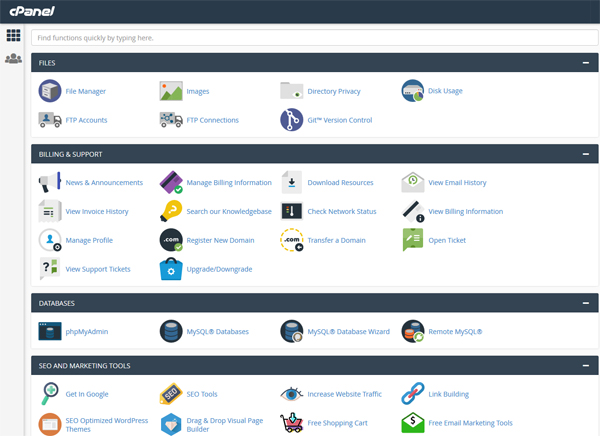Click the Directory Privacy link
The width and height of the screenshot is (600, 436).
(x=334, y=91)
